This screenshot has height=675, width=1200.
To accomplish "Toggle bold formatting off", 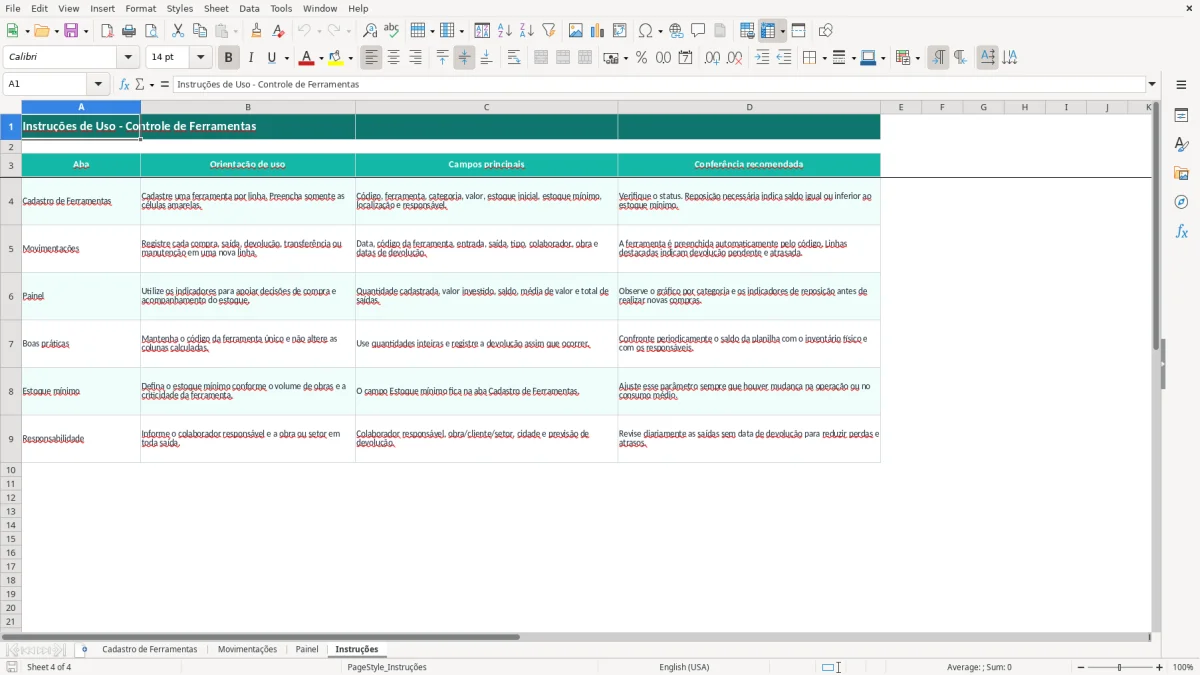I will point(229,58).
